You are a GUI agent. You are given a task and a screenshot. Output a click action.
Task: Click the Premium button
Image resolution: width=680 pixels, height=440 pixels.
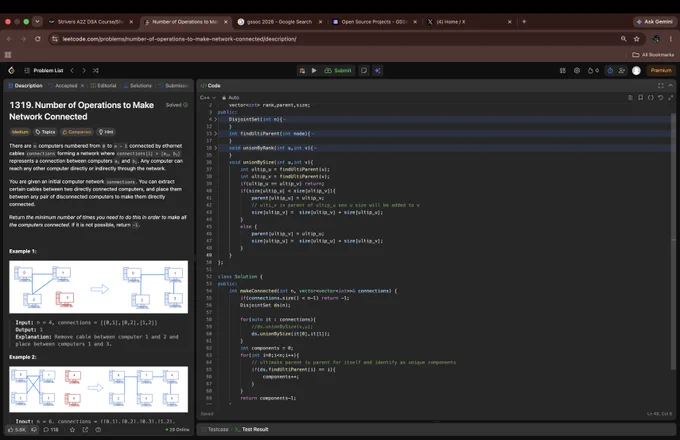tap(661, 70)
